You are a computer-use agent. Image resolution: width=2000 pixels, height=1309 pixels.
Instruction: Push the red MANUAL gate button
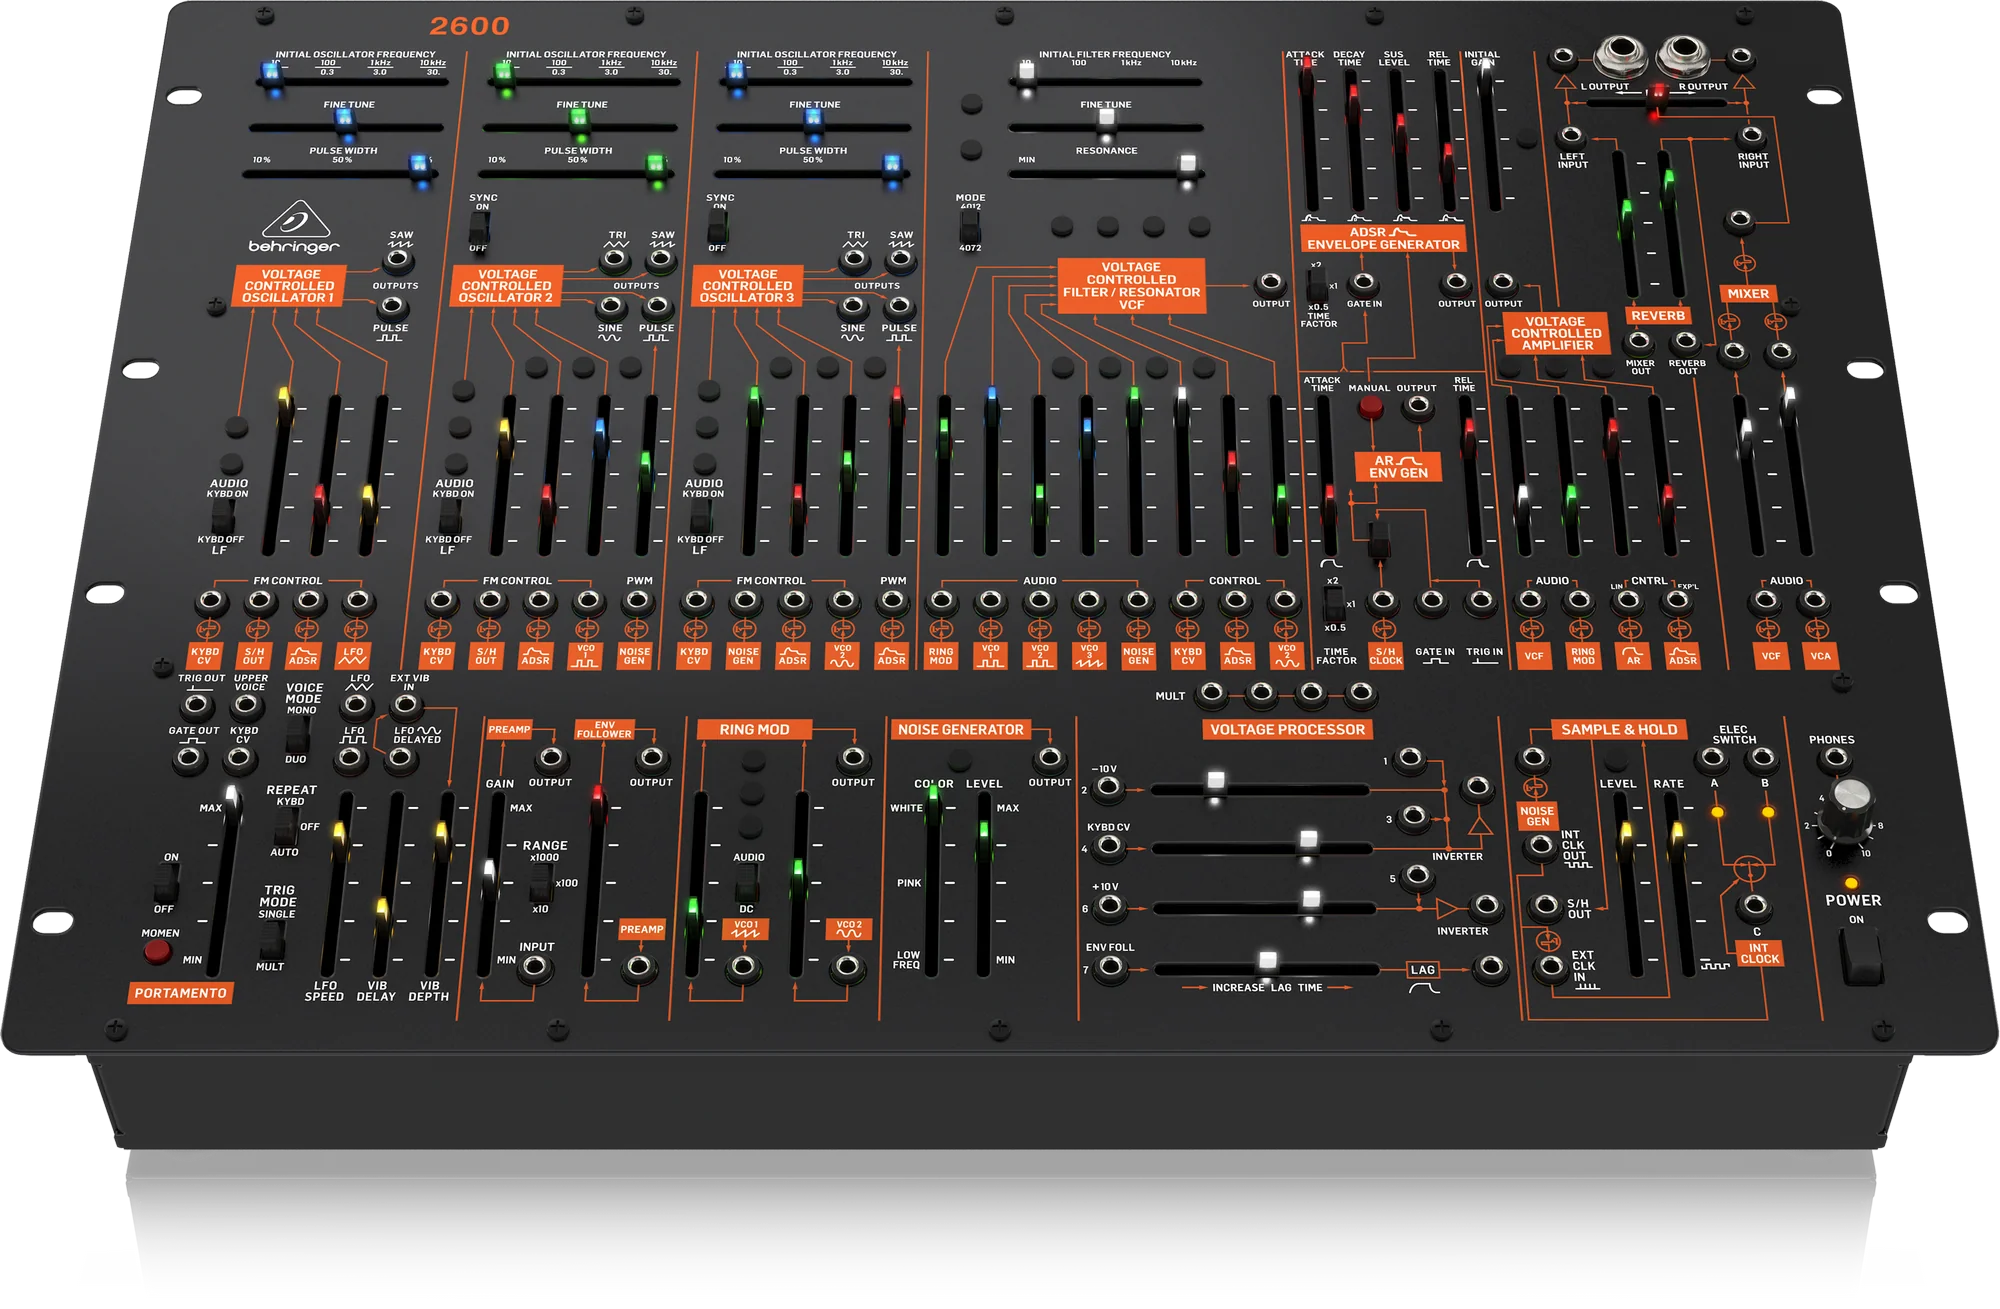point(1370,407)
